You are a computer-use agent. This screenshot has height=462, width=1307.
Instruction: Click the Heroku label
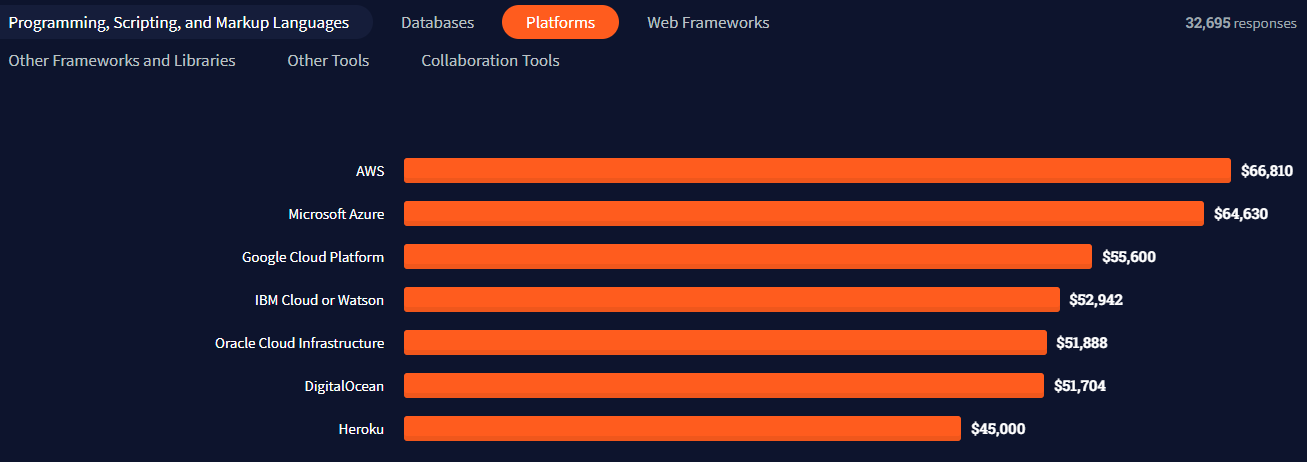click(361, 429)
